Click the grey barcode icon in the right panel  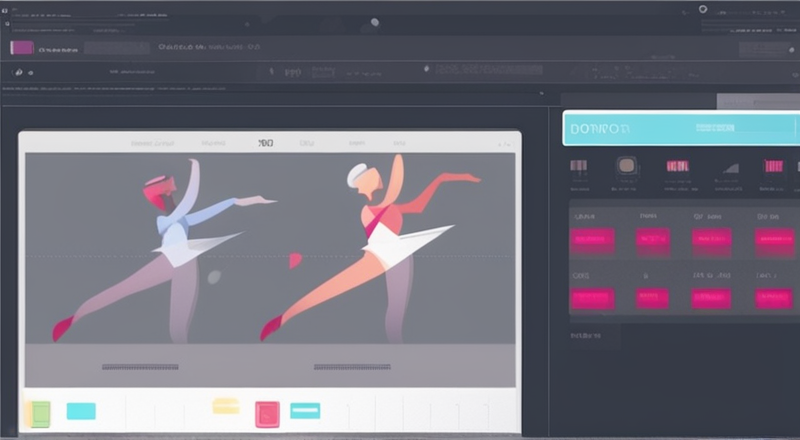(x=579, y=166)
